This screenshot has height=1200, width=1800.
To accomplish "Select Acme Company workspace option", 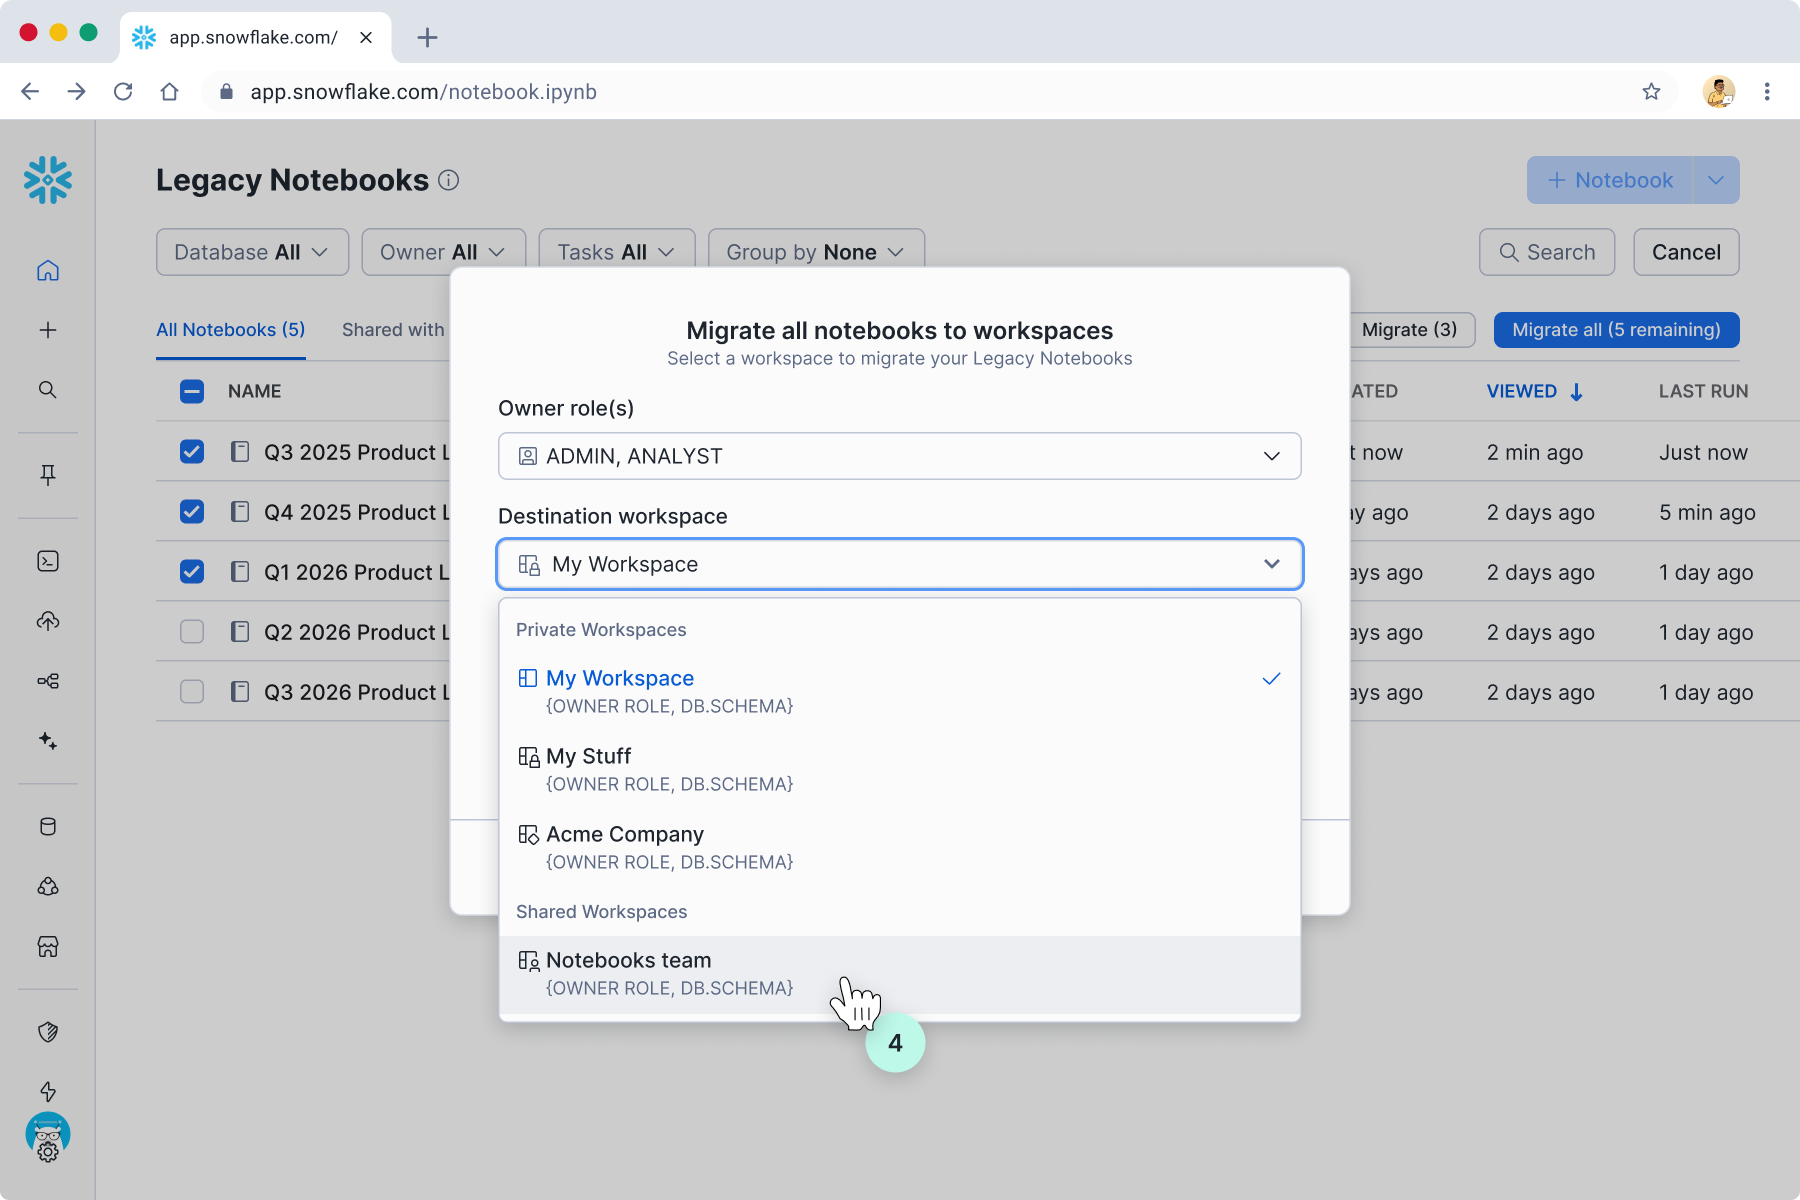I will click(900, 847).
